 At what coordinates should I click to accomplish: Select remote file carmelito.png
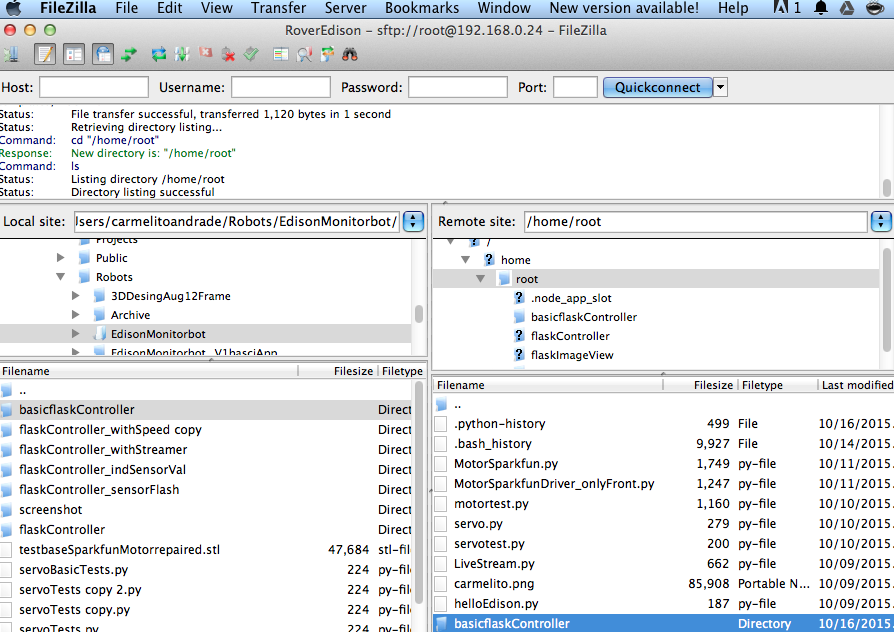pos(664,584)
